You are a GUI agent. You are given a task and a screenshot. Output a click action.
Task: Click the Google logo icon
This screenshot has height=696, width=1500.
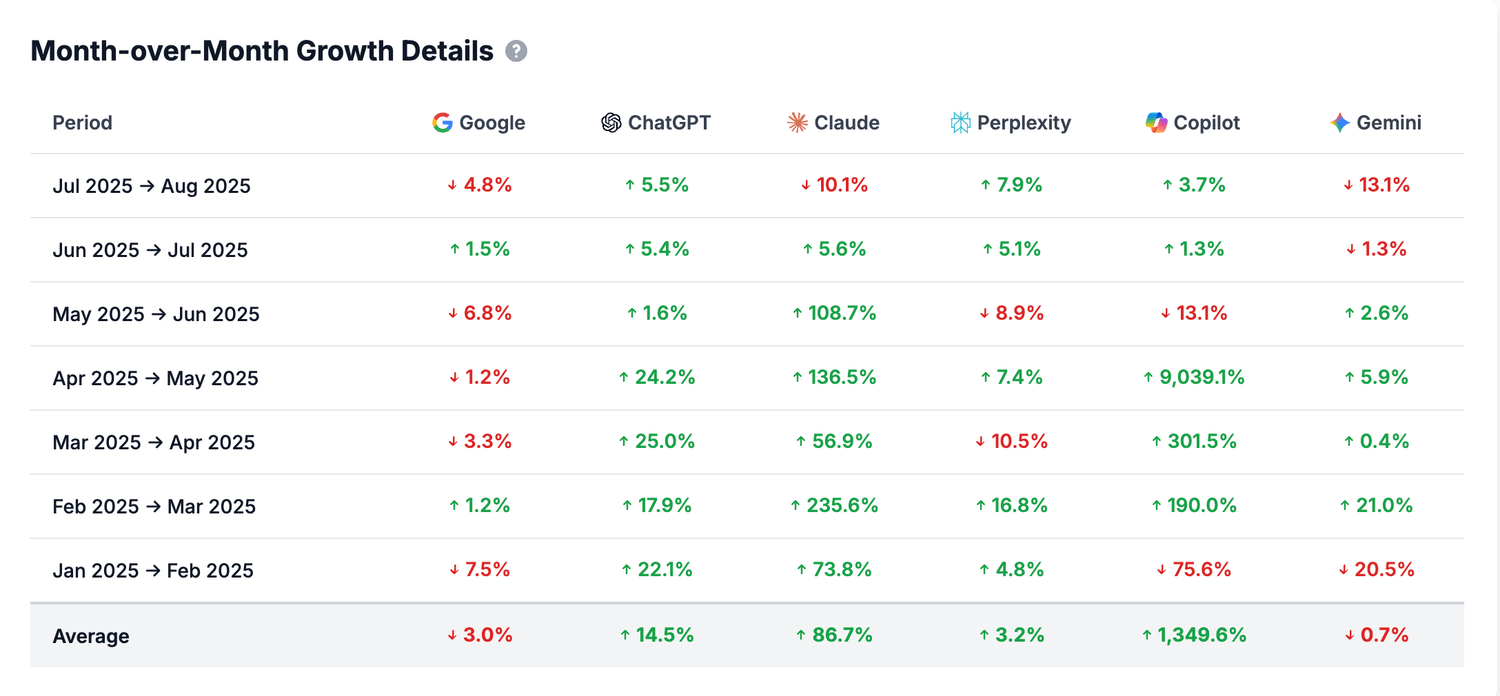(442, 123)
